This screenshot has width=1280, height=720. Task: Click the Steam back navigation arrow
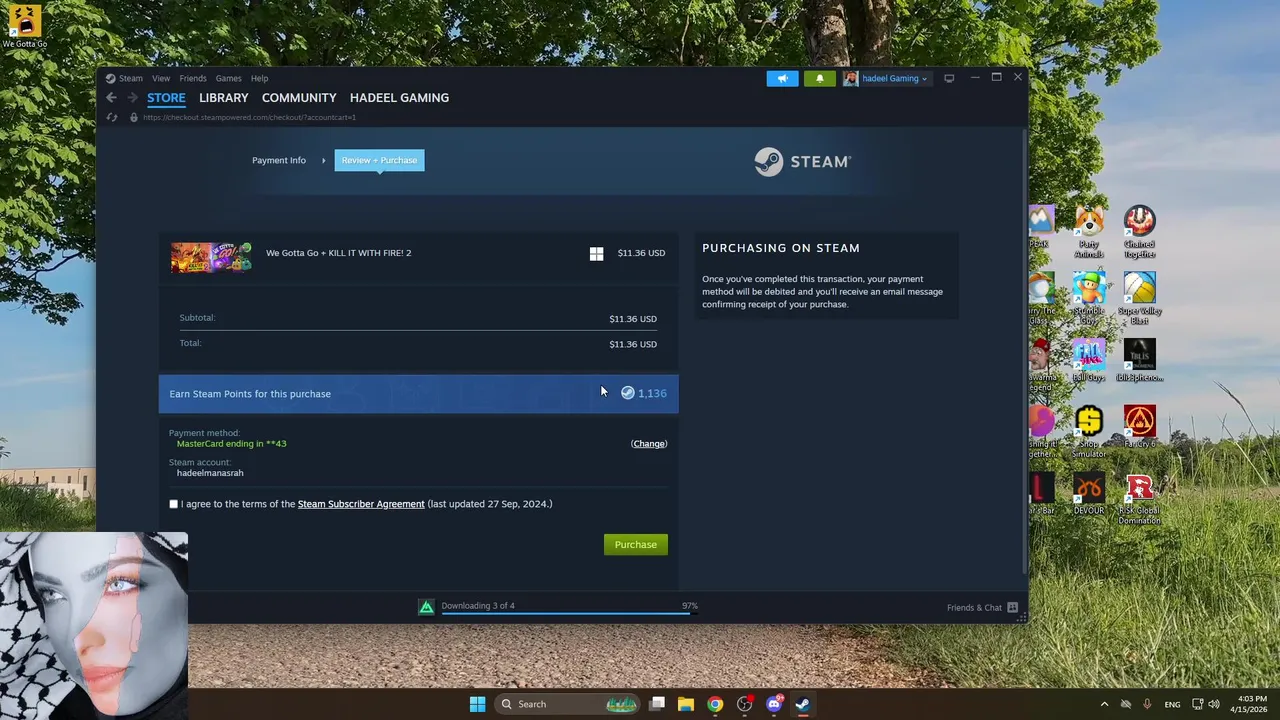[111, 98]
